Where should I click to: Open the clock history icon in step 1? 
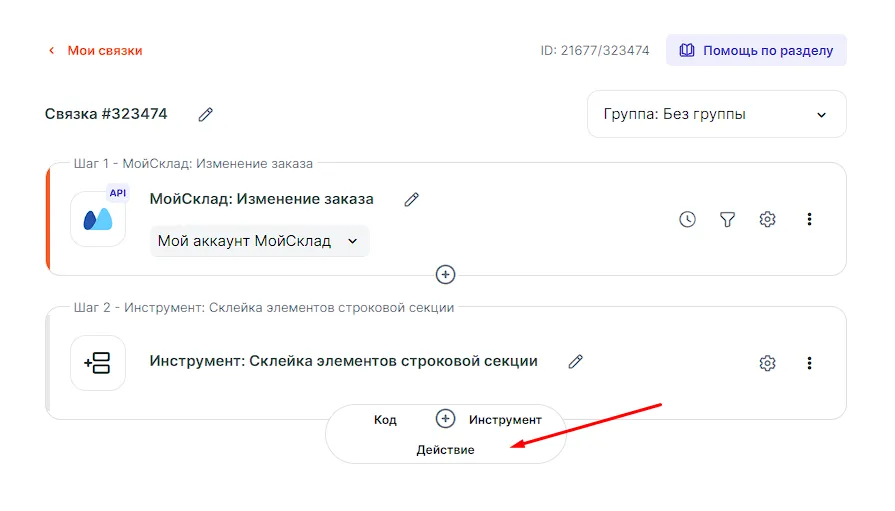[x=687, y=220]
